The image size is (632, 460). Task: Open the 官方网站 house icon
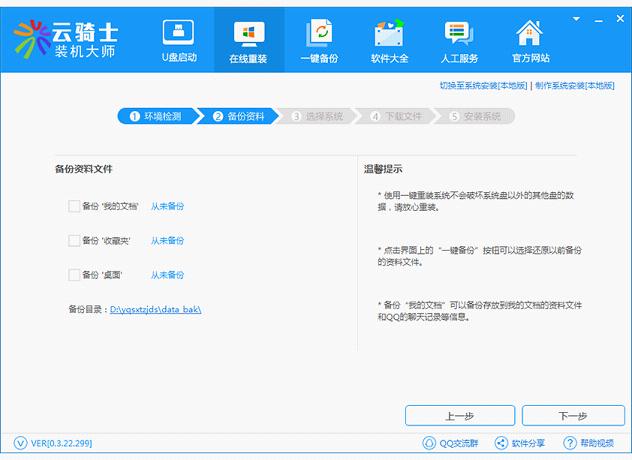coord(530,33)
